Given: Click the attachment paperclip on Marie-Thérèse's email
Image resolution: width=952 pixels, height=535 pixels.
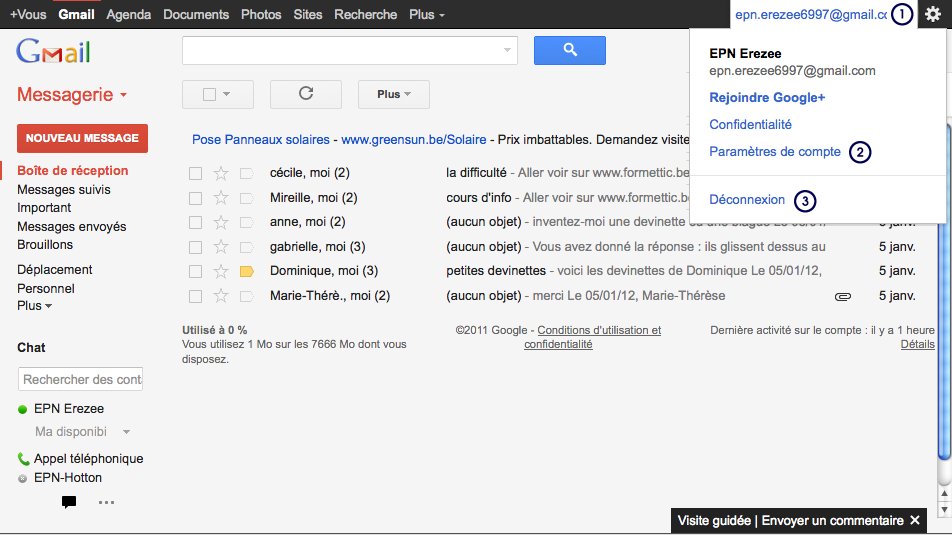Looking at the screenshot, I should coord(843,296).
